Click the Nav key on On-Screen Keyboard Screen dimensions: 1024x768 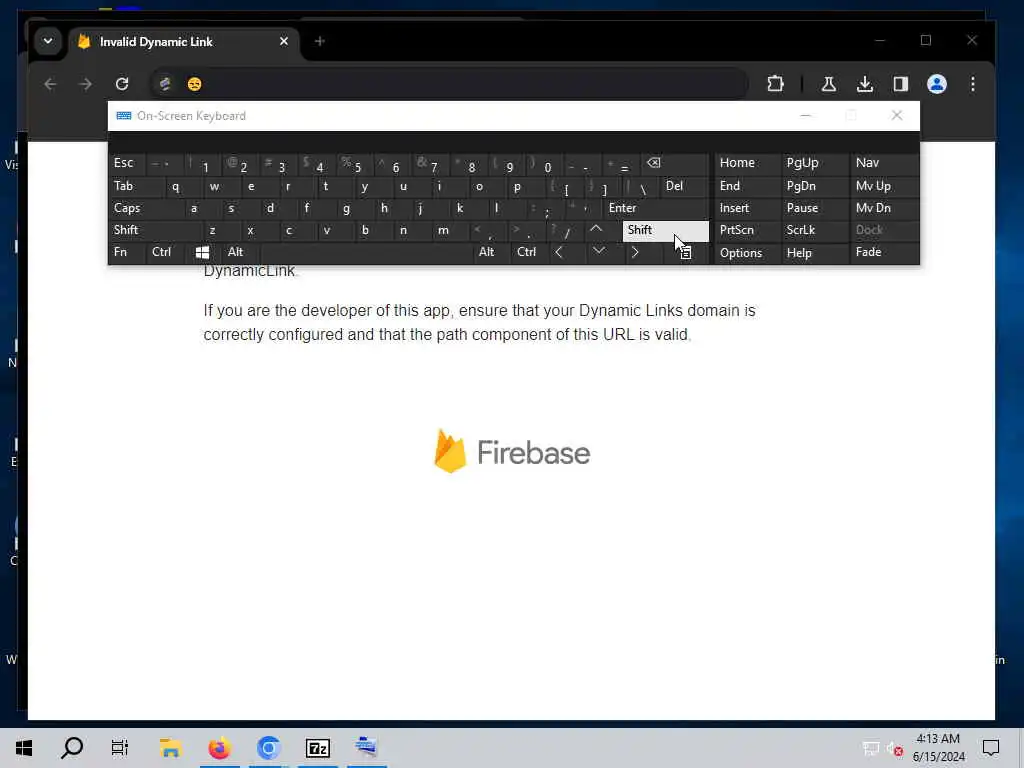tap(884, 163)
